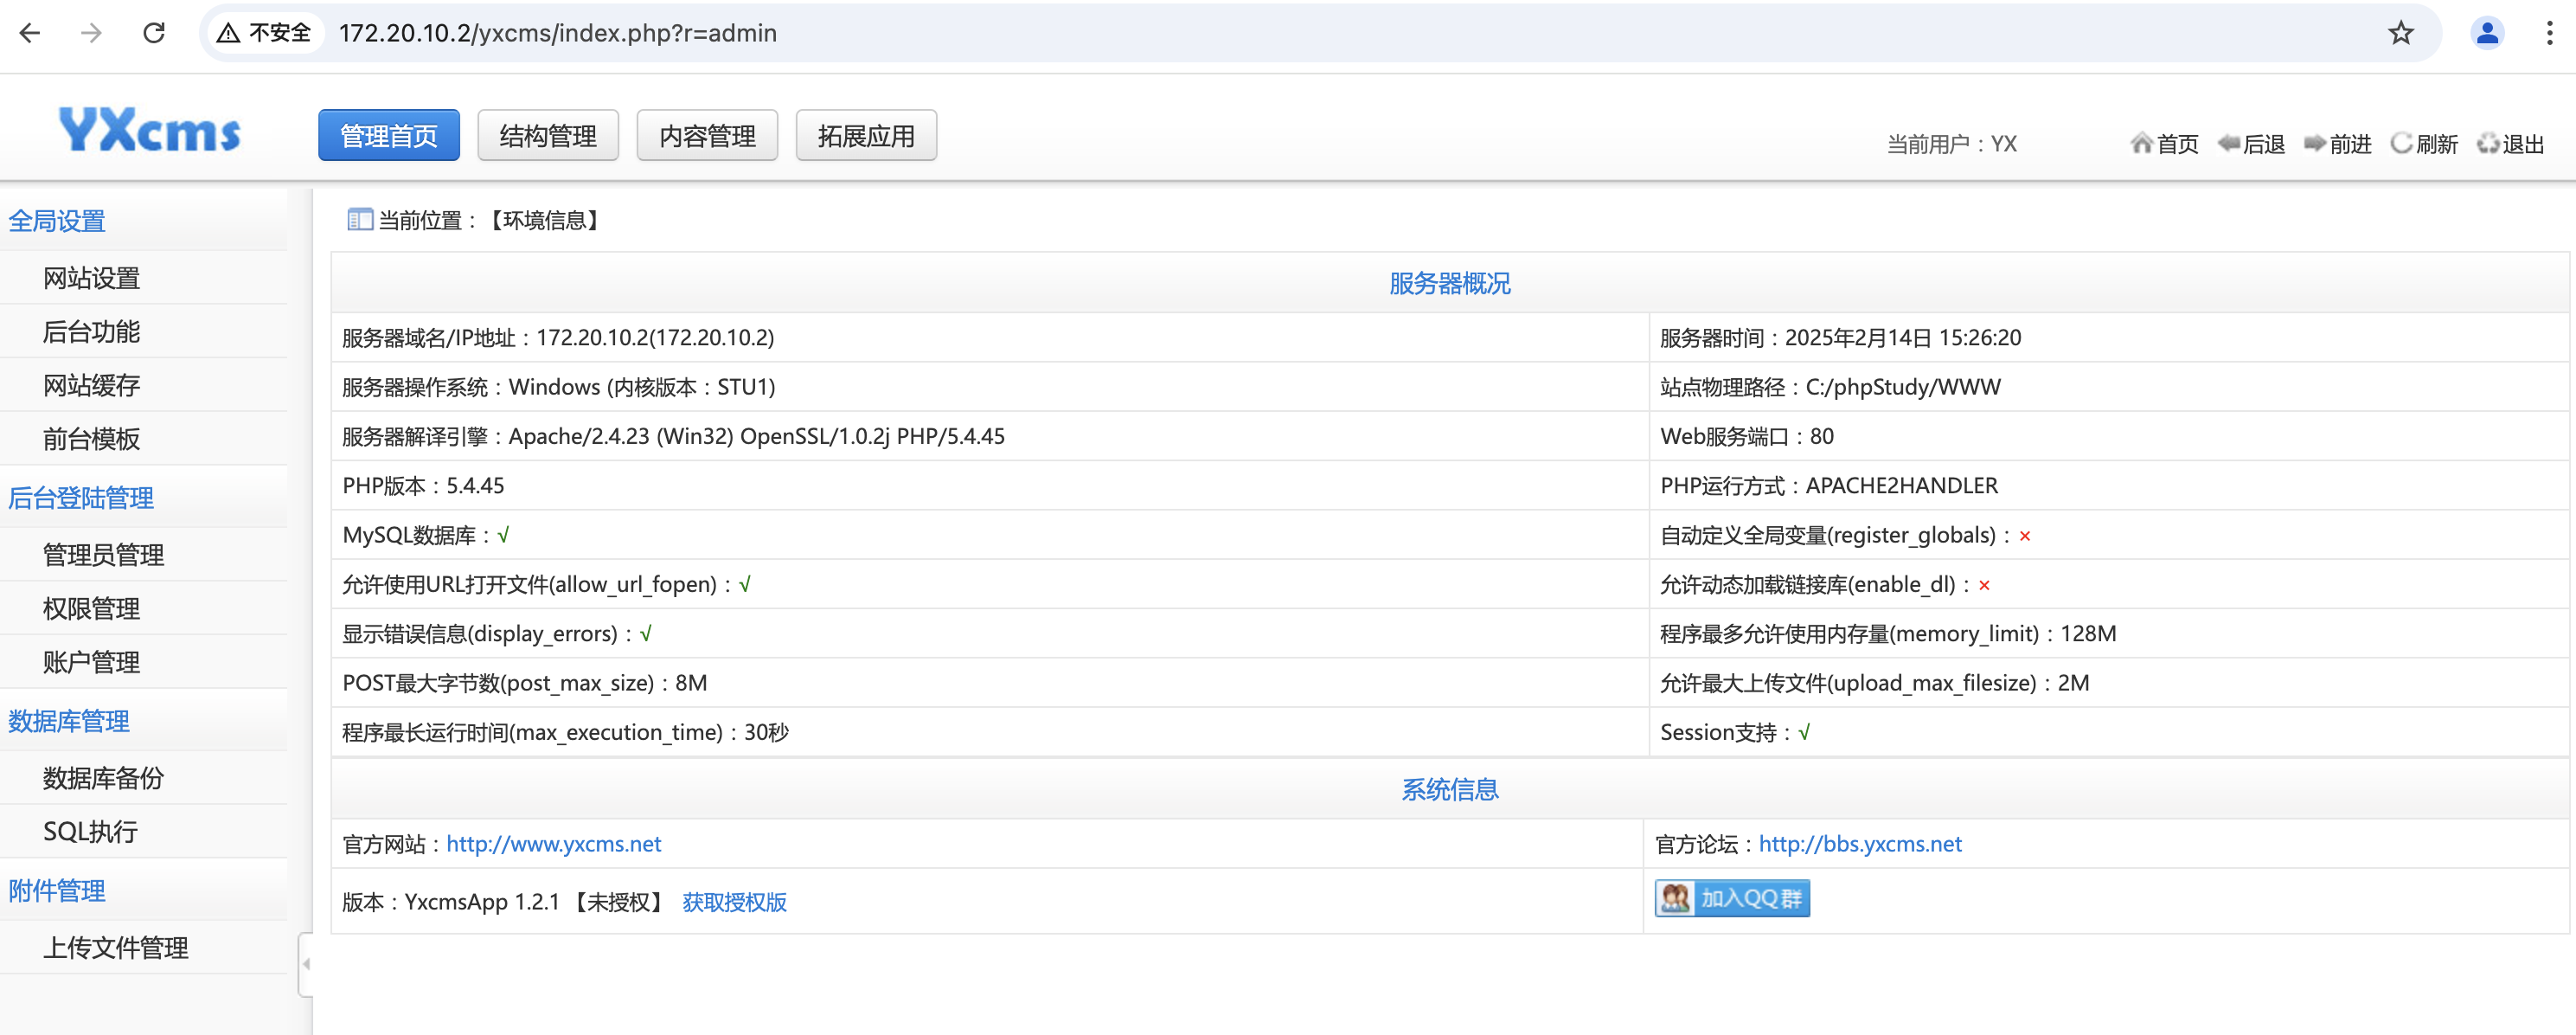Bookmark this page with star icon
Image resolution: width=2576 pixels, height=1035 pixels.
(2400, 33)
